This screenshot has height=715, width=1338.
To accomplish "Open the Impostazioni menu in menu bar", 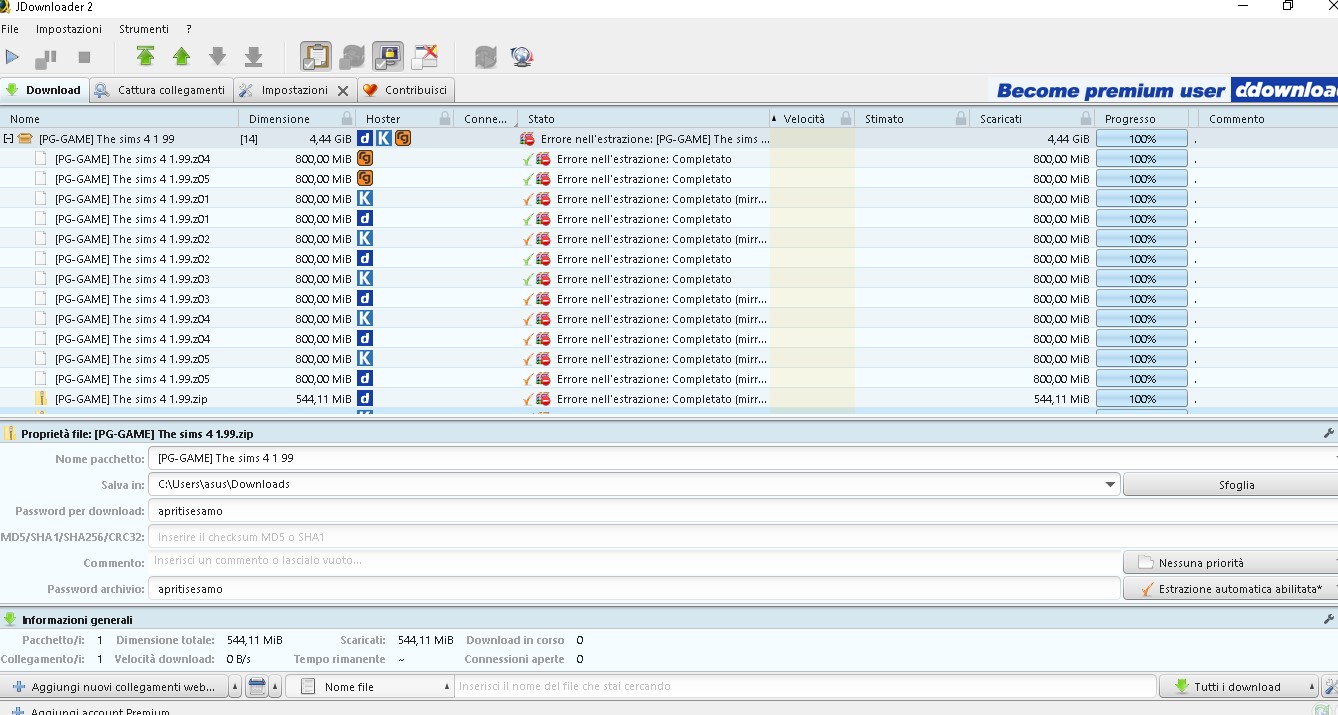I will [x=69, y=29].
